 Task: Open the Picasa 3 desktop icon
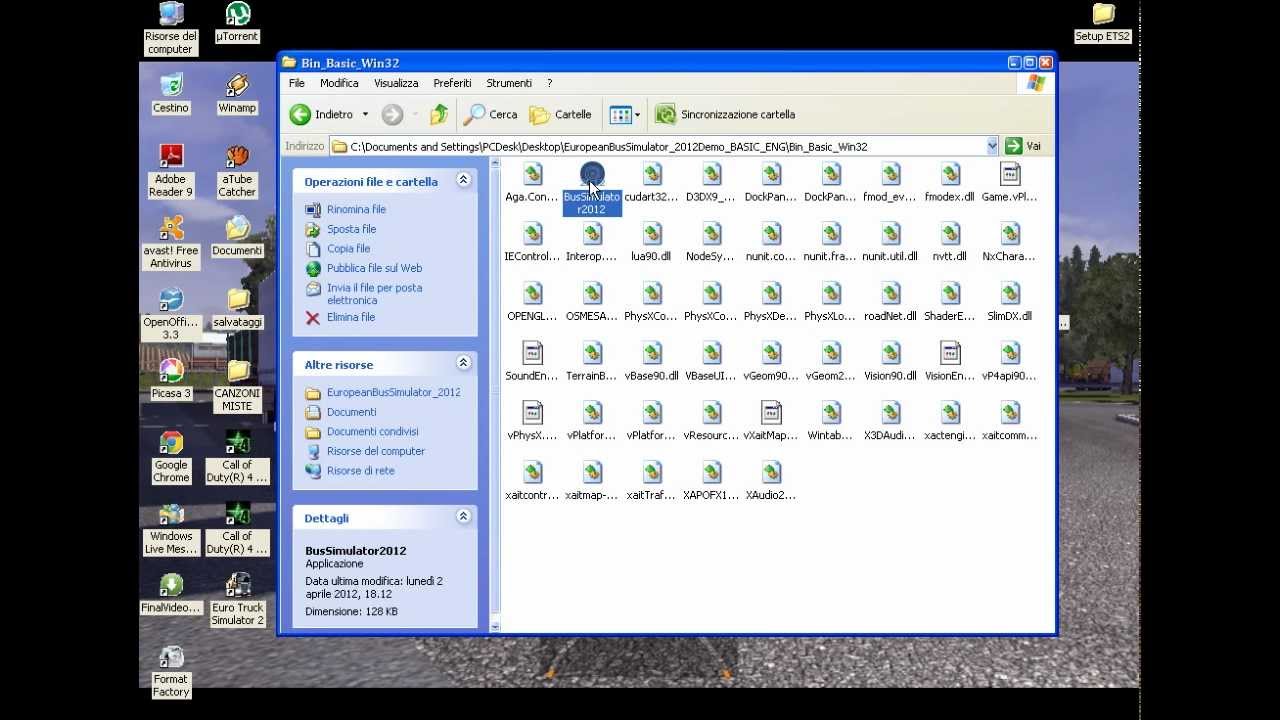[x=171, y=380]
